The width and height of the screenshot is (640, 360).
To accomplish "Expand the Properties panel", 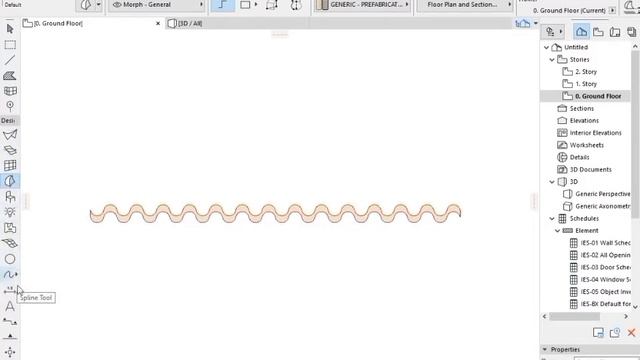I will pos(544,350).
